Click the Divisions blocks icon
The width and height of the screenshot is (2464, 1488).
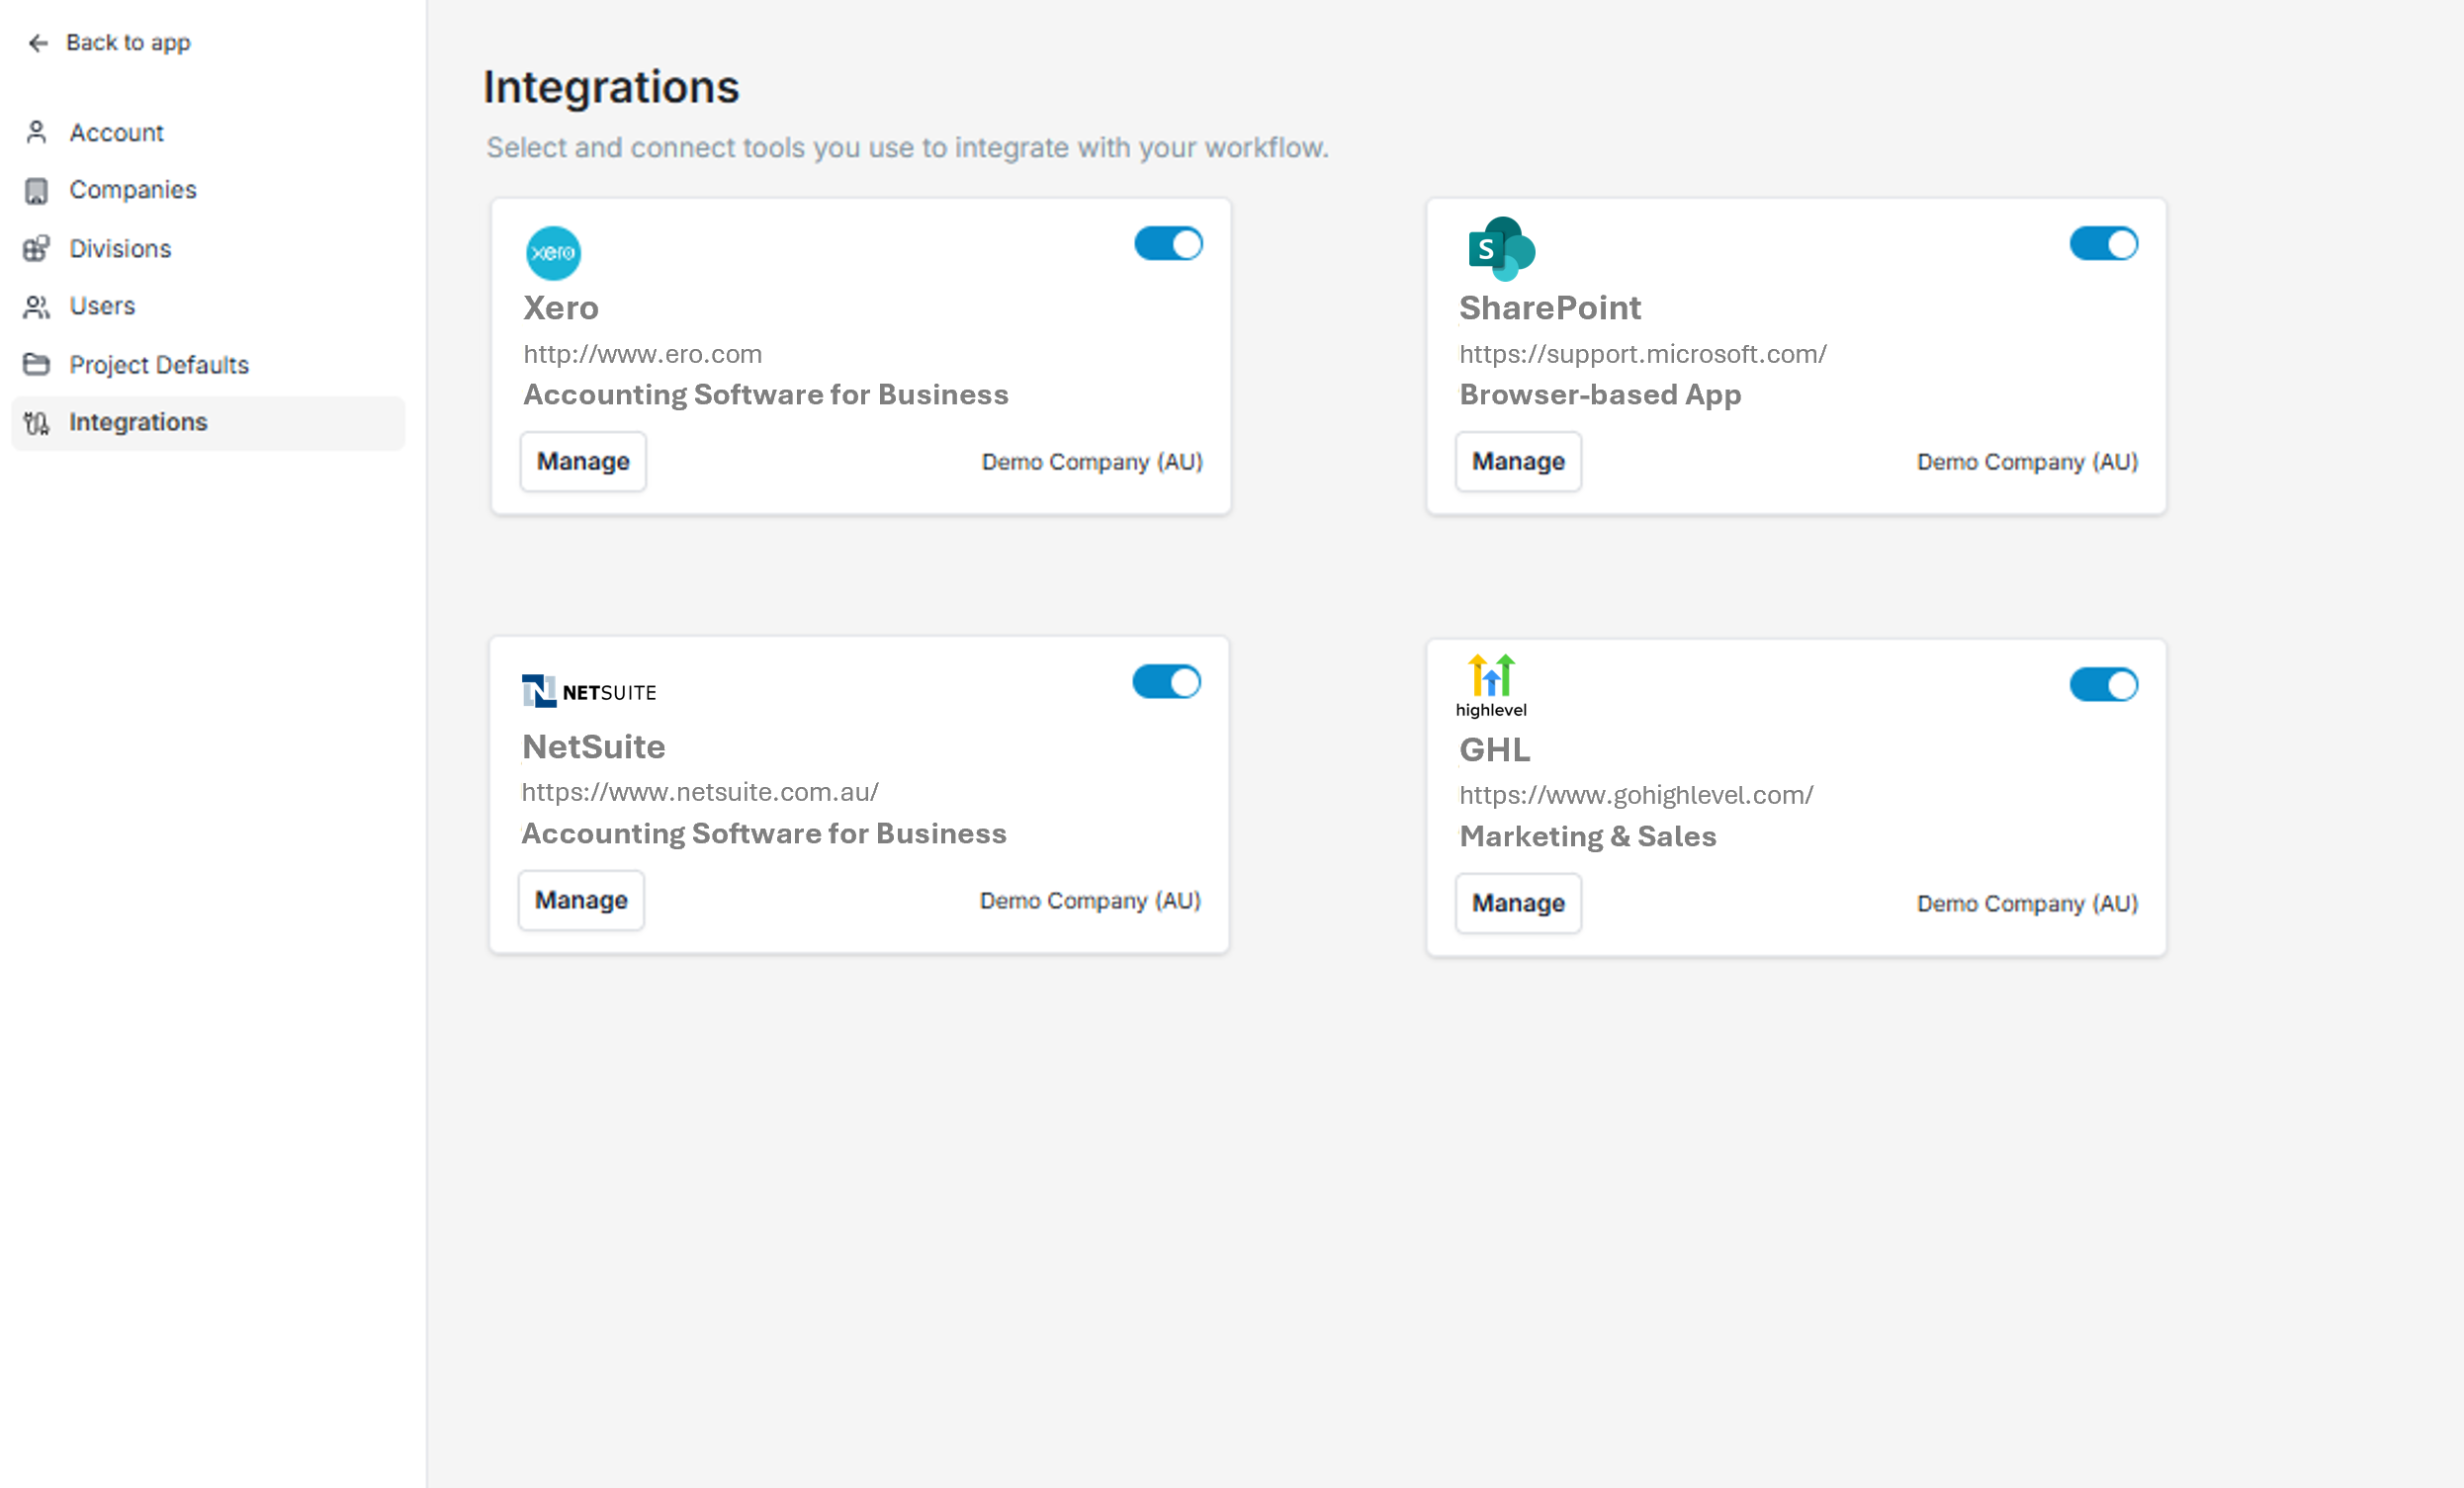click(x=37, y=248)
